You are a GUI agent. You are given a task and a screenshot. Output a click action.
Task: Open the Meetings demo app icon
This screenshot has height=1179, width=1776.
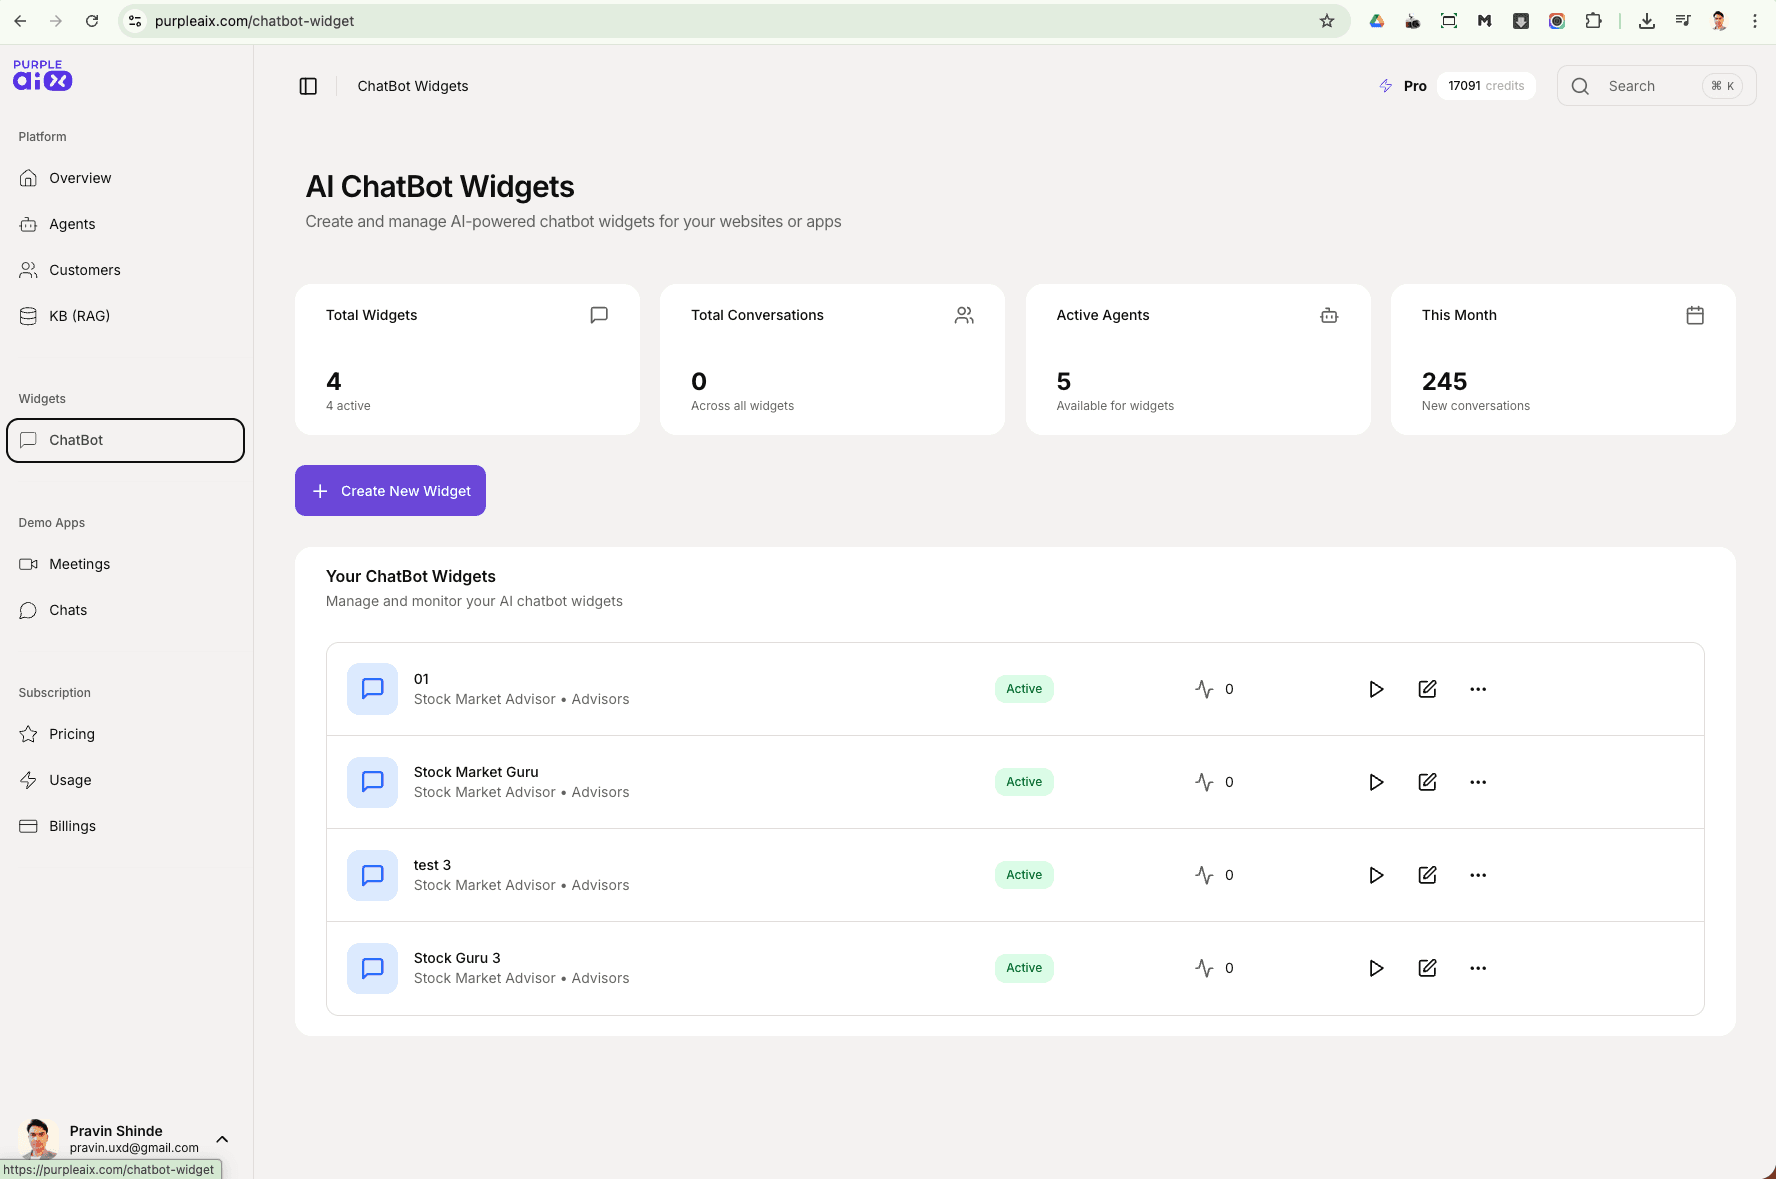coord(28,564)
